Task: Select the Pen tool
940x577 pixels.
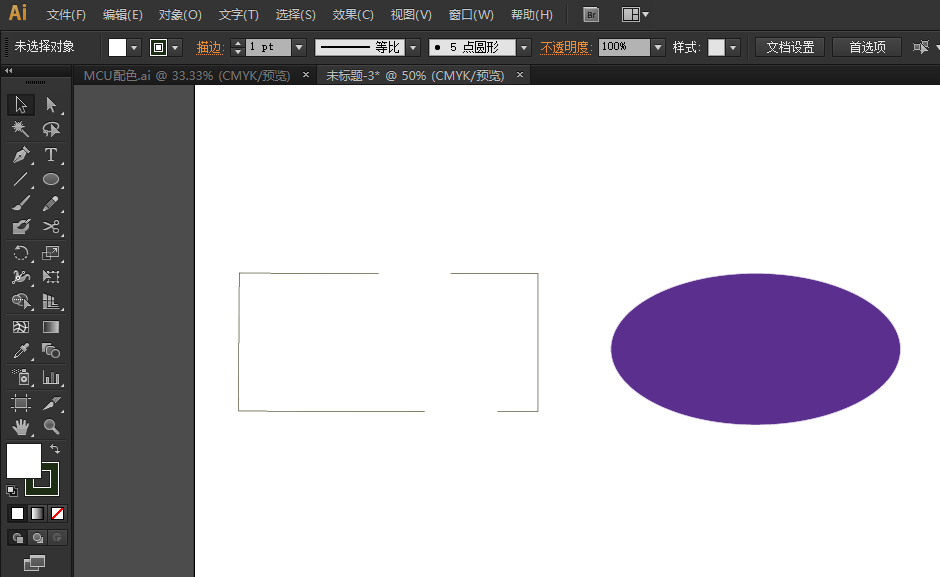Action: [21, 155]
